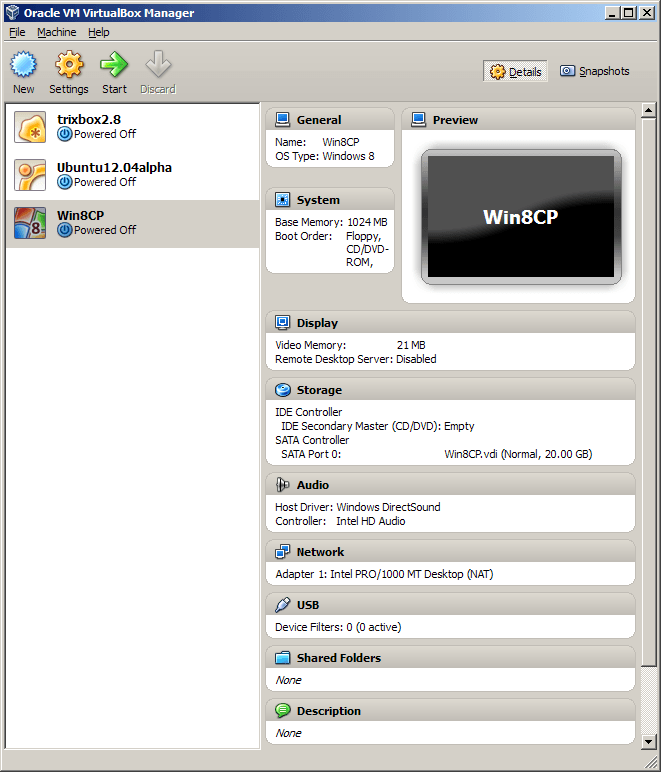Click 'Adapter 1: Intel PRO/1000 MT Desktop (NAT)'
Screen dimensions: 661x772
click(x=384, y=574)
